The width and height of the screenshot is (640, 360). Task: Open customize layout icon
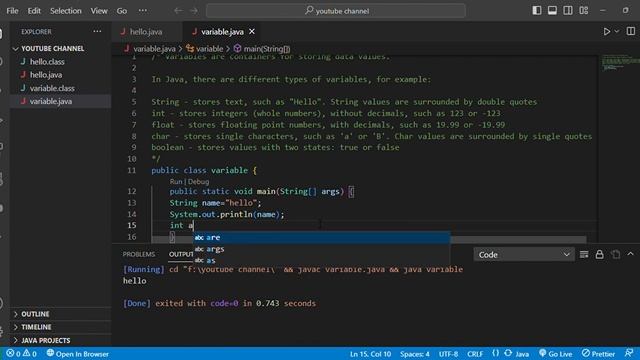(x=584, y=10)
